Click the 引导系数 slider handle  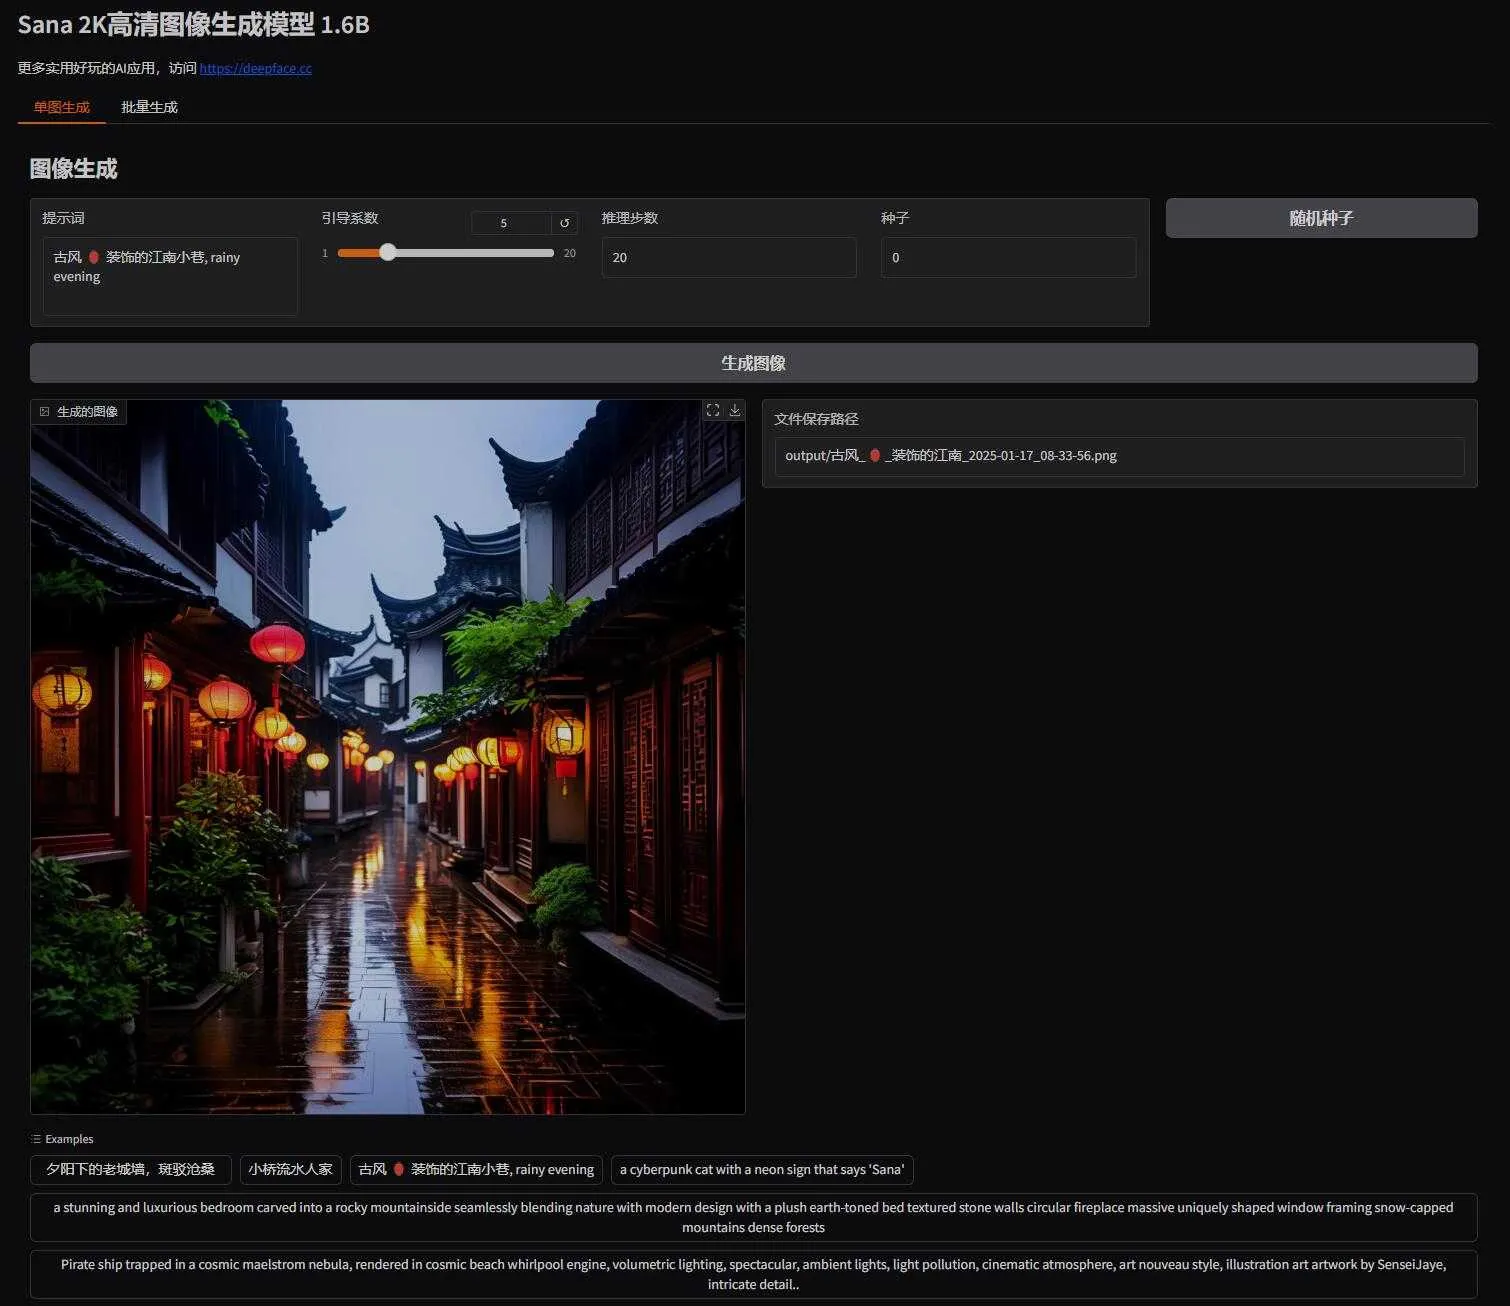388,253
